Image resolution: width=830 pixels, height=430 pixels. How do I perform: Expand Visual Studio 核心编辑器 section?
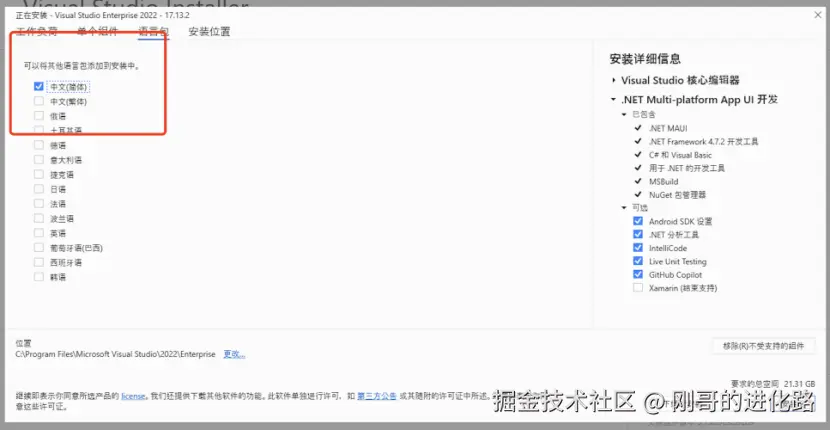(x=614, y=80)
